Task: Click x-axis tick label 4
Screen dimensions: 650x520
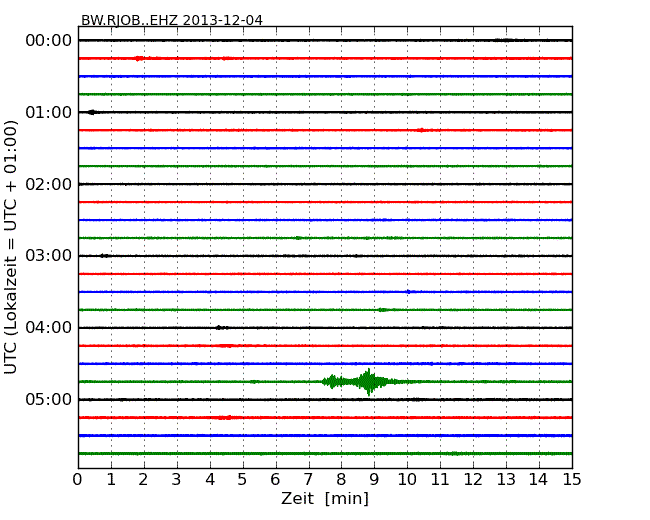Action: [210, 480]
